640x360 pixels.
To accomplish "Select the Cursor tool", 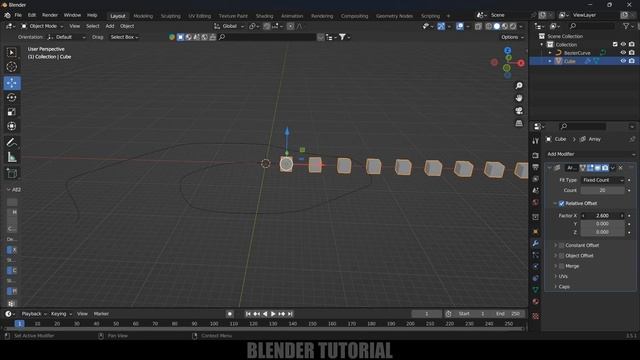I will [11, 67].
